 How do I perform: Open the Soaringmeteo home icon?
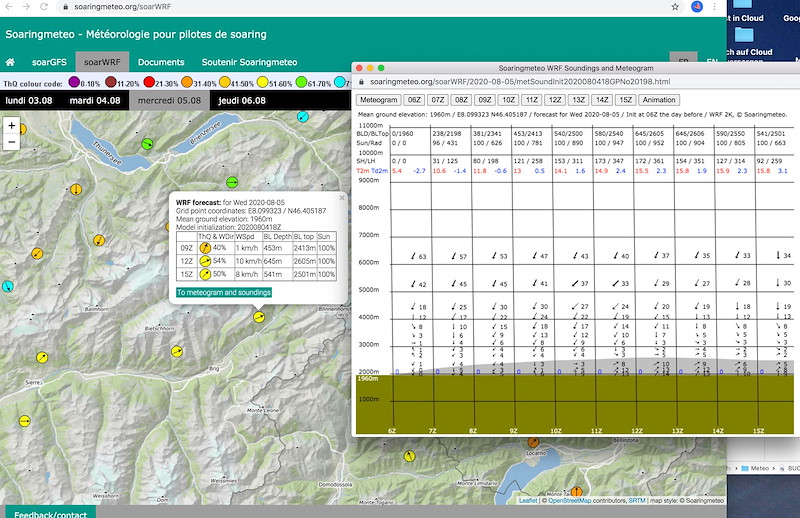click(x=10, y=62)
